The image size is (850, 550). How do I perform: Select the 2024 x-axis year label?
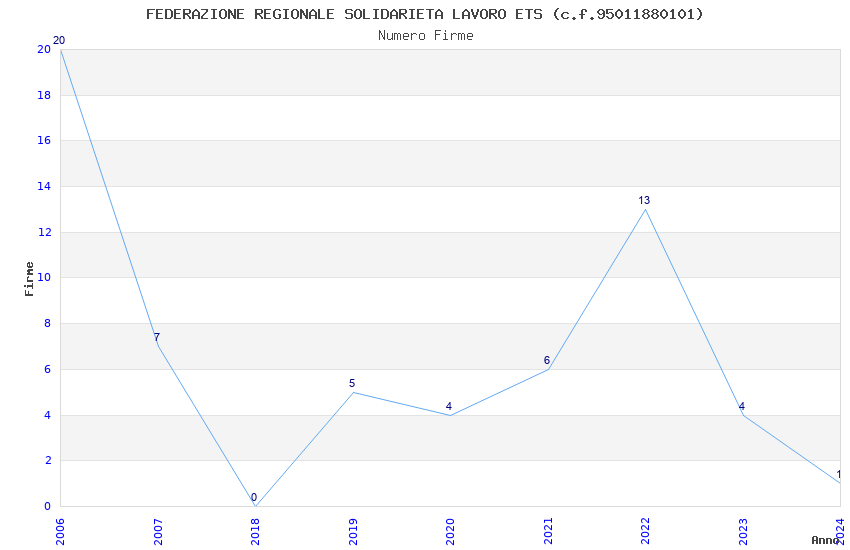[840, 532]
